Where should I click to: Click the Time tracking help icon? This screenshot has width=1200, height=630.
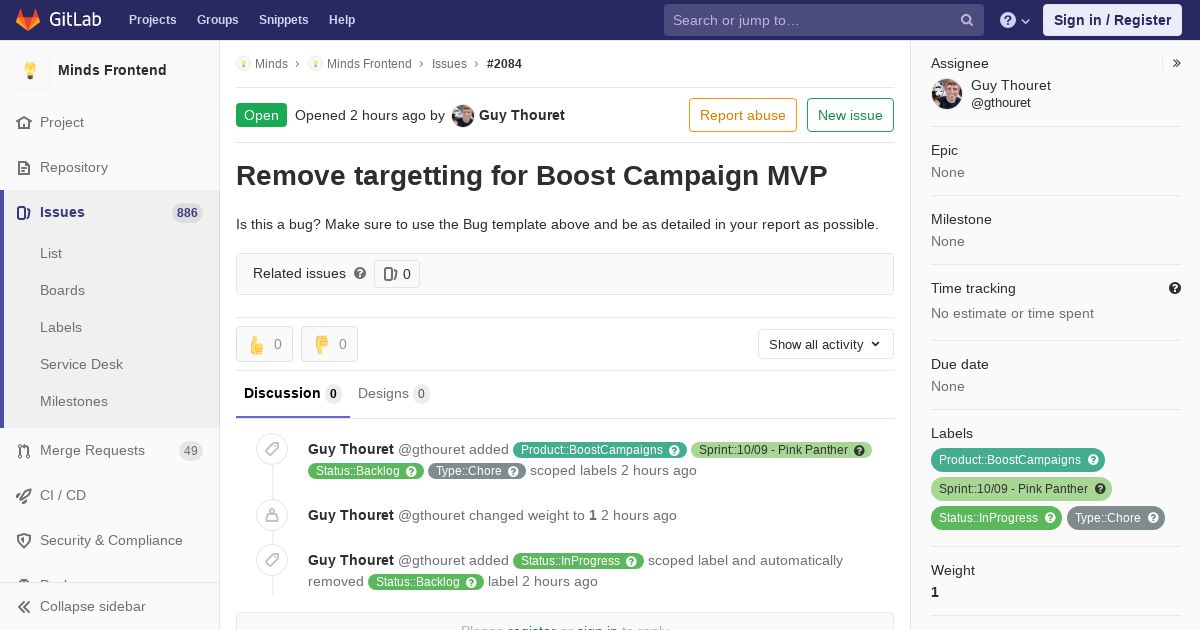coord(1175,288)
